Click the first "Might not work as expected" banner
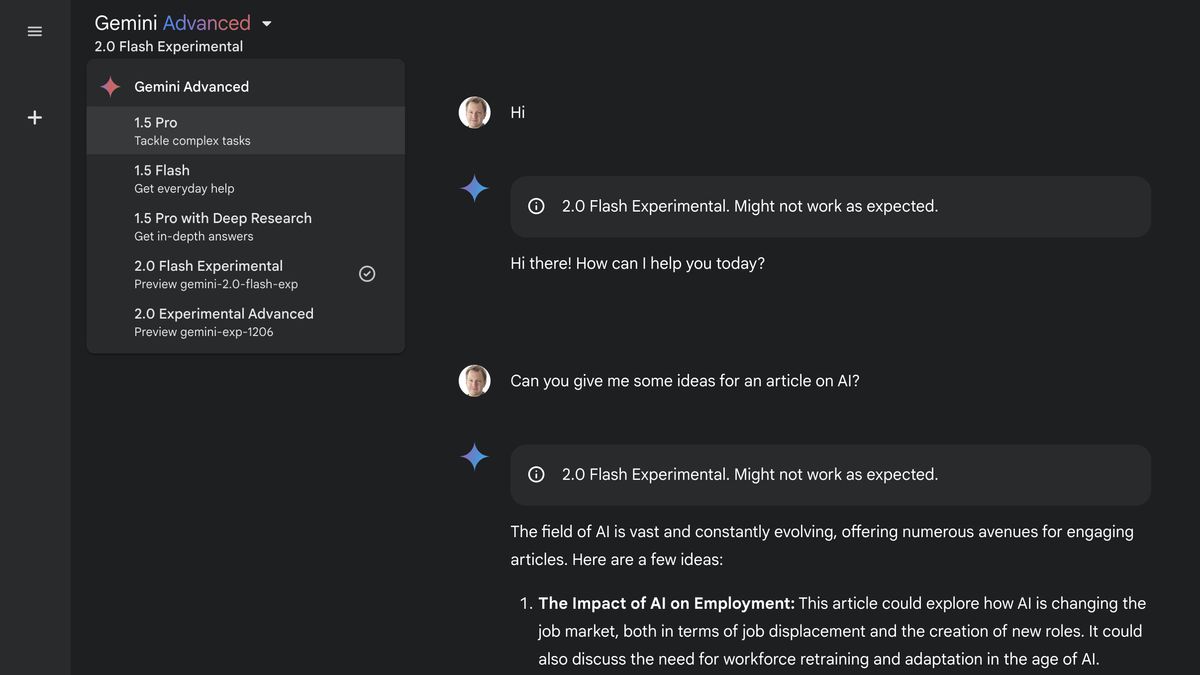1200x675 pixels. tap(830, 206)
